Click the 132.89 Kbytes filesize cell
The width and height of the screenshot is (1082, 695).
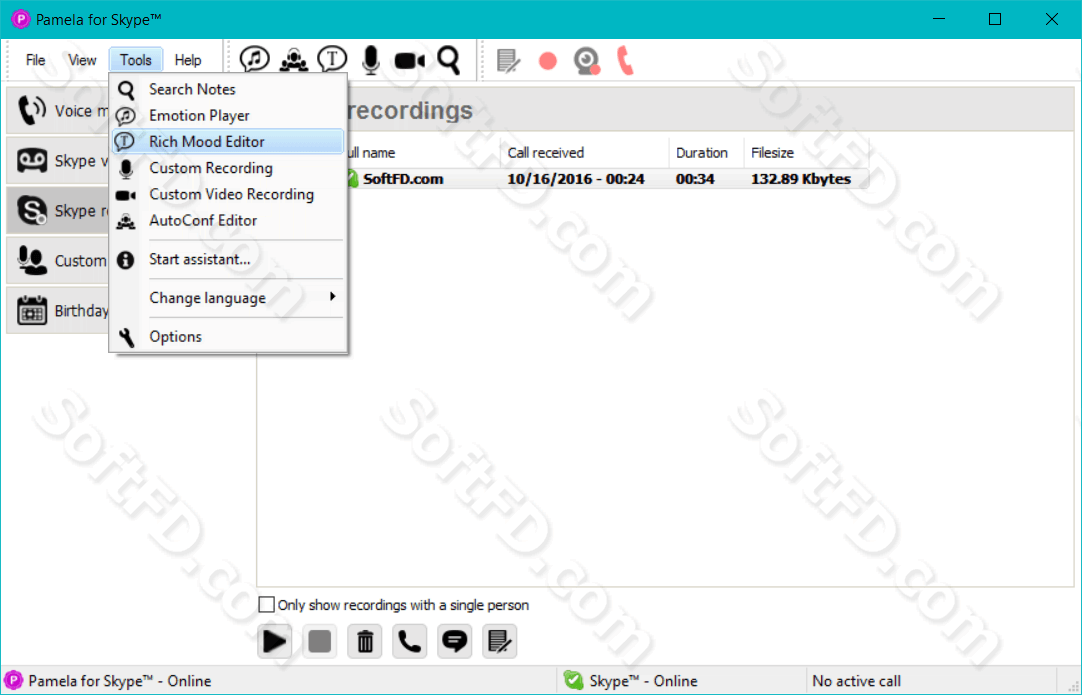[800, 179]
